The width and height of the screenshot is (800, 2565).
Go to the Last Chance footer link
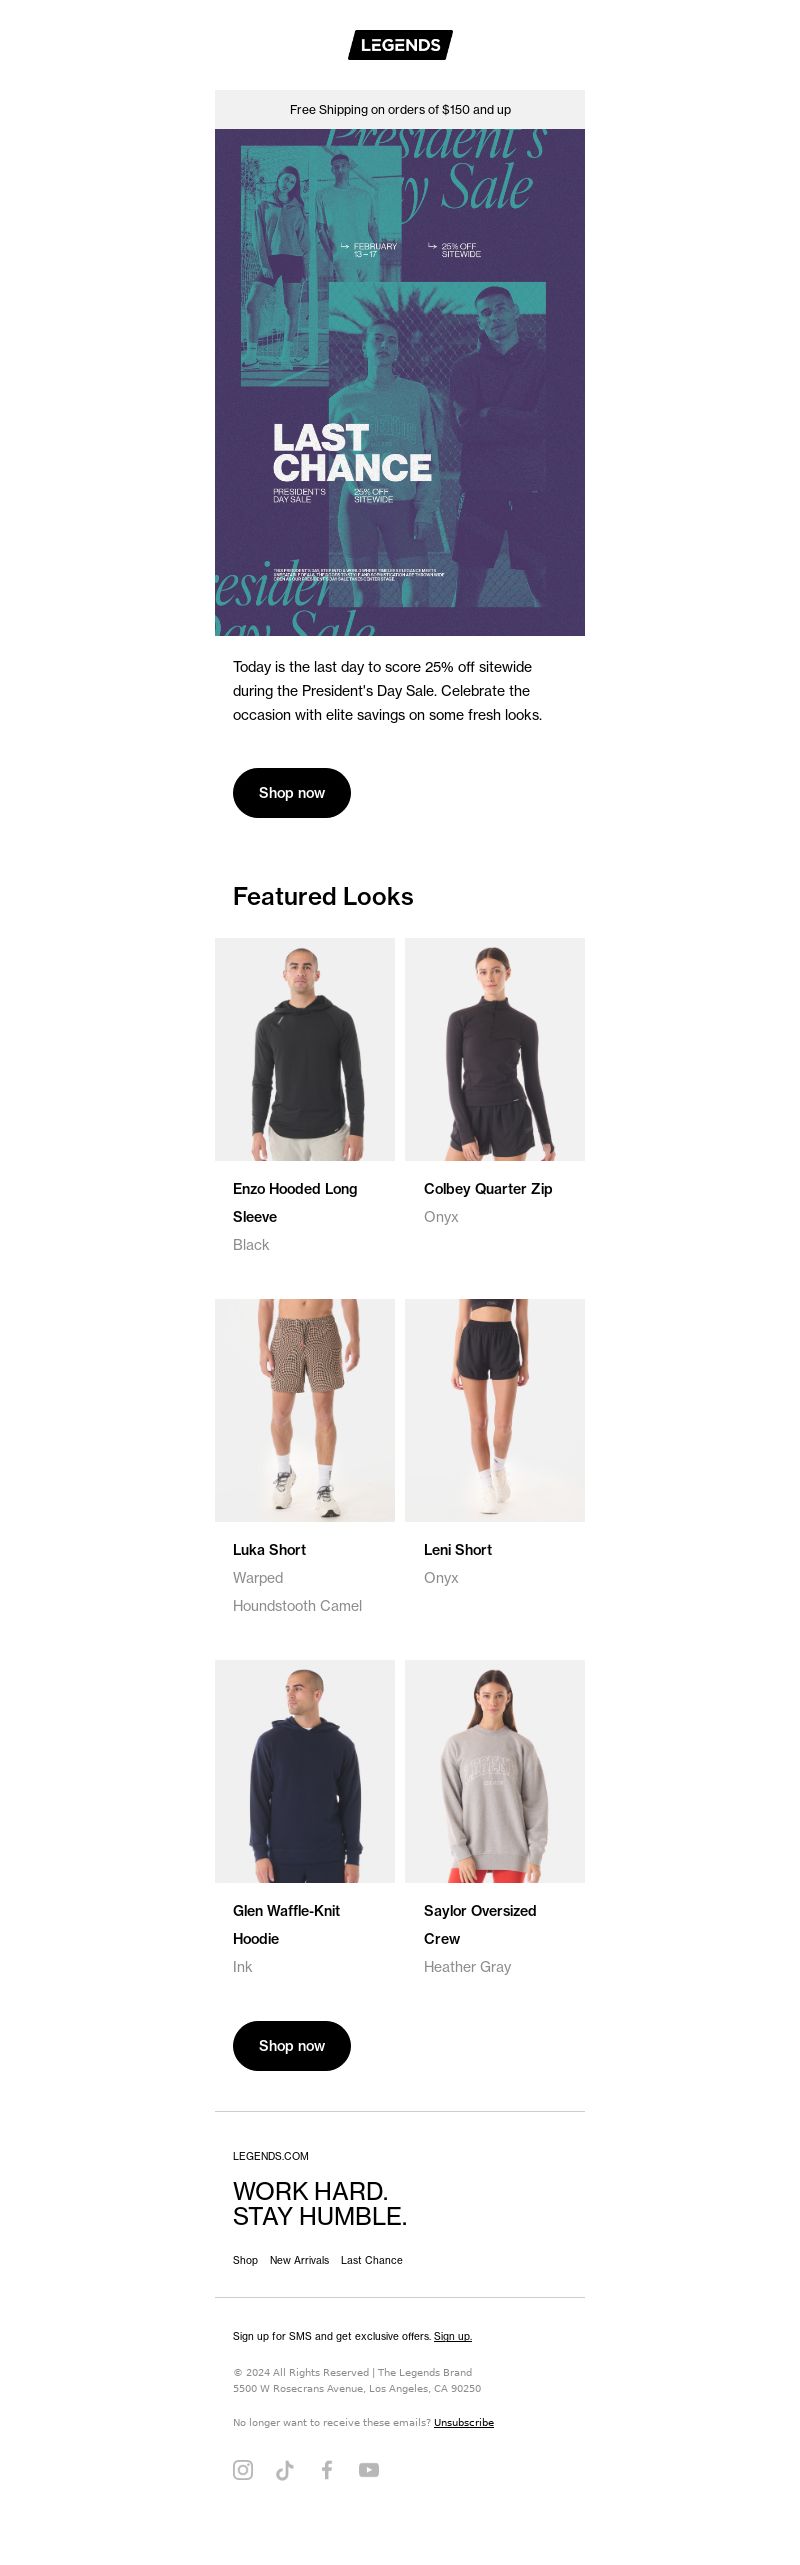372,2260
